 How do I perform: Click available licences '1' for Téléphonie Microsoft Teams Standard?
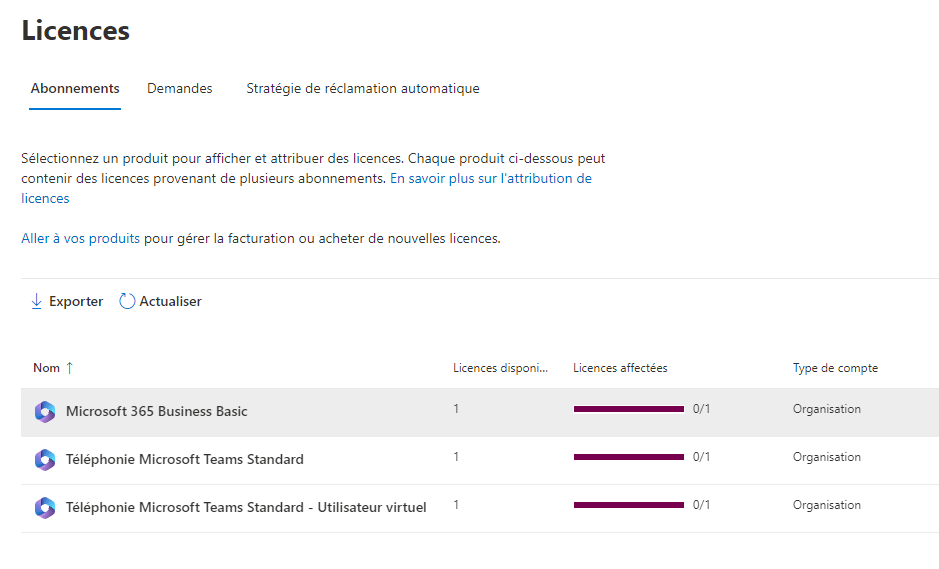coord(456,457)
